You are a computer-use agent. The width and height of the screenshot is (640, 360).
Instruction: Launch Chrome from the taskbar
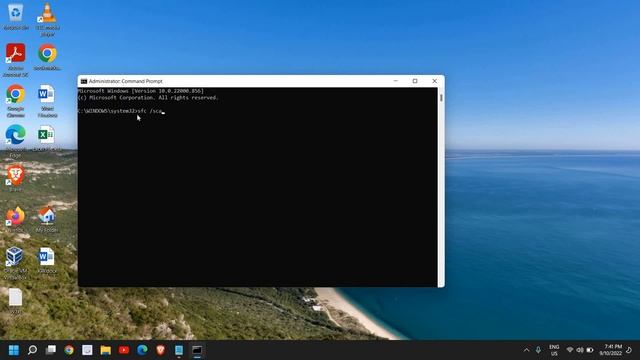point(69,350)
